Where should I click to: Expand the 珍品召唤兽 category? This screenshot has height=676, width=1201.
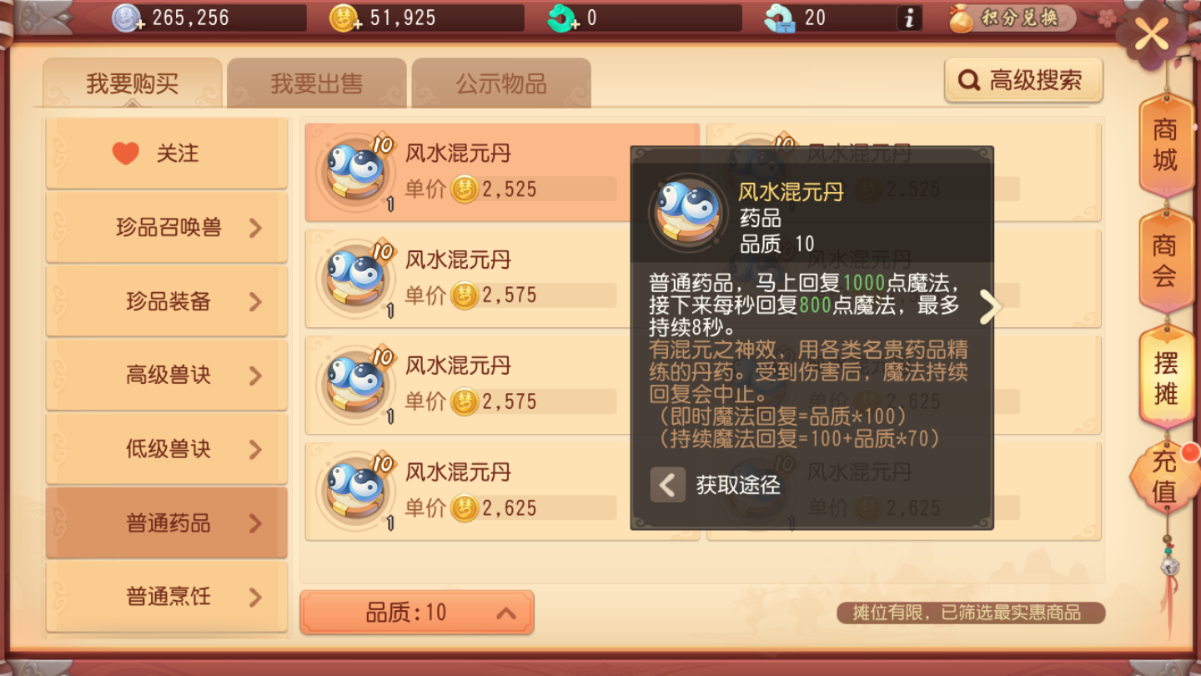(x=166, y=227)
